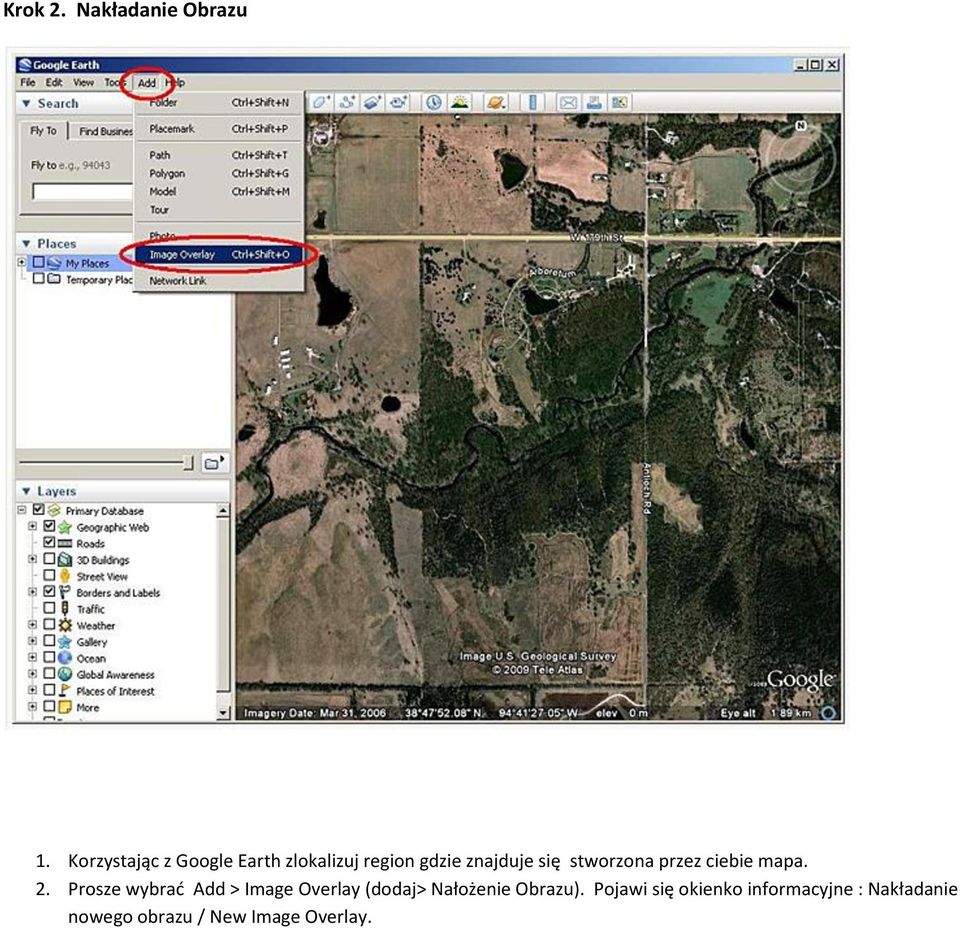Switch to the Fly To tab
Image resolution: width=960 pixels, height=928 pixels.
[43, 130]
